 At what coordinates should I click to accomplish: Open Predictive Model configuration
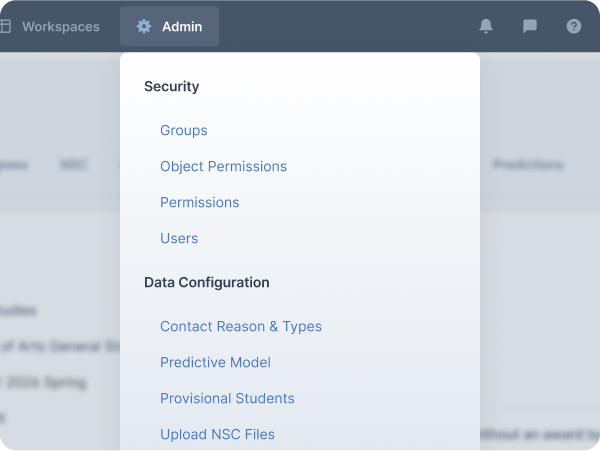point(215,363)
